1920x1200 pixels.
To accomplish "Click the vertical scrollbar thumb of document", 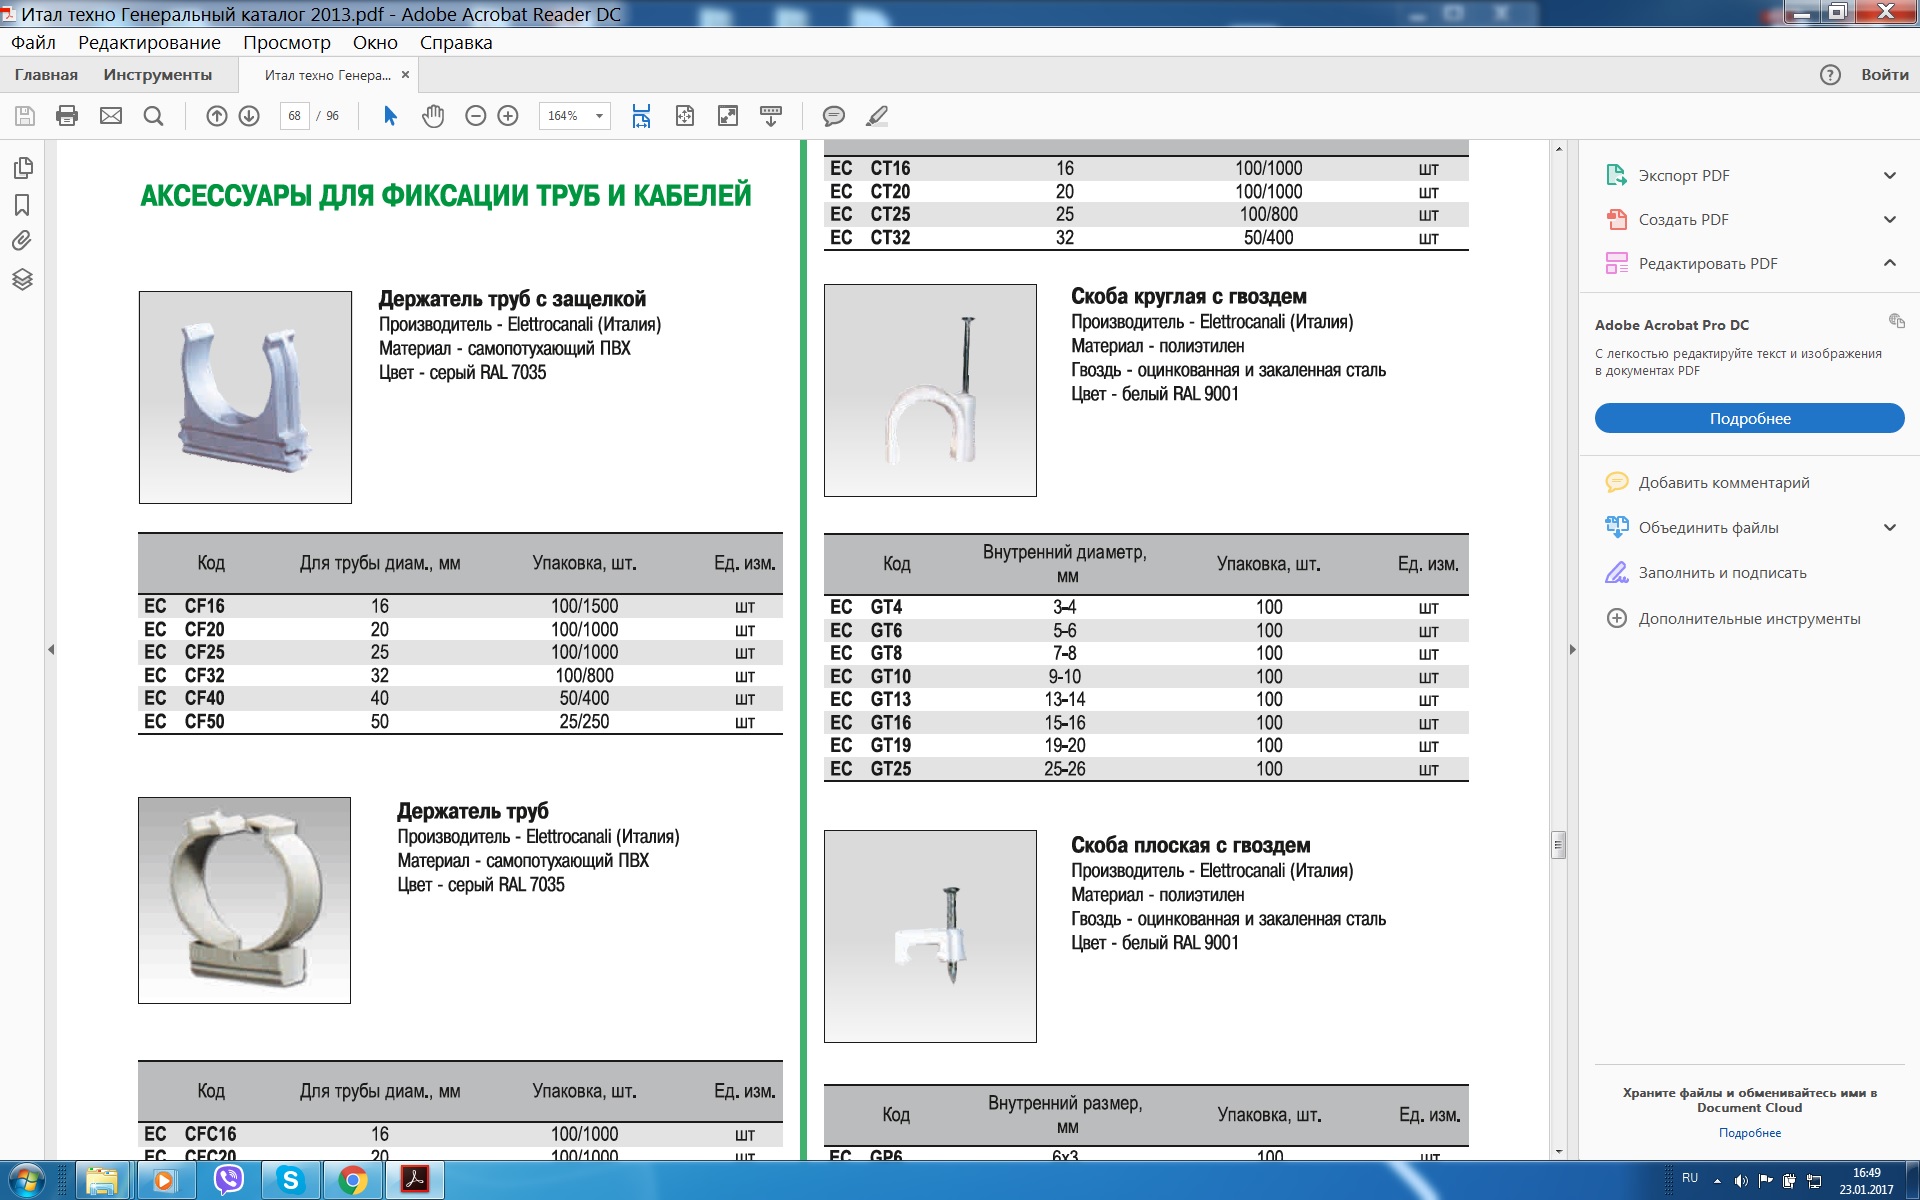I will click(1558, 845).
